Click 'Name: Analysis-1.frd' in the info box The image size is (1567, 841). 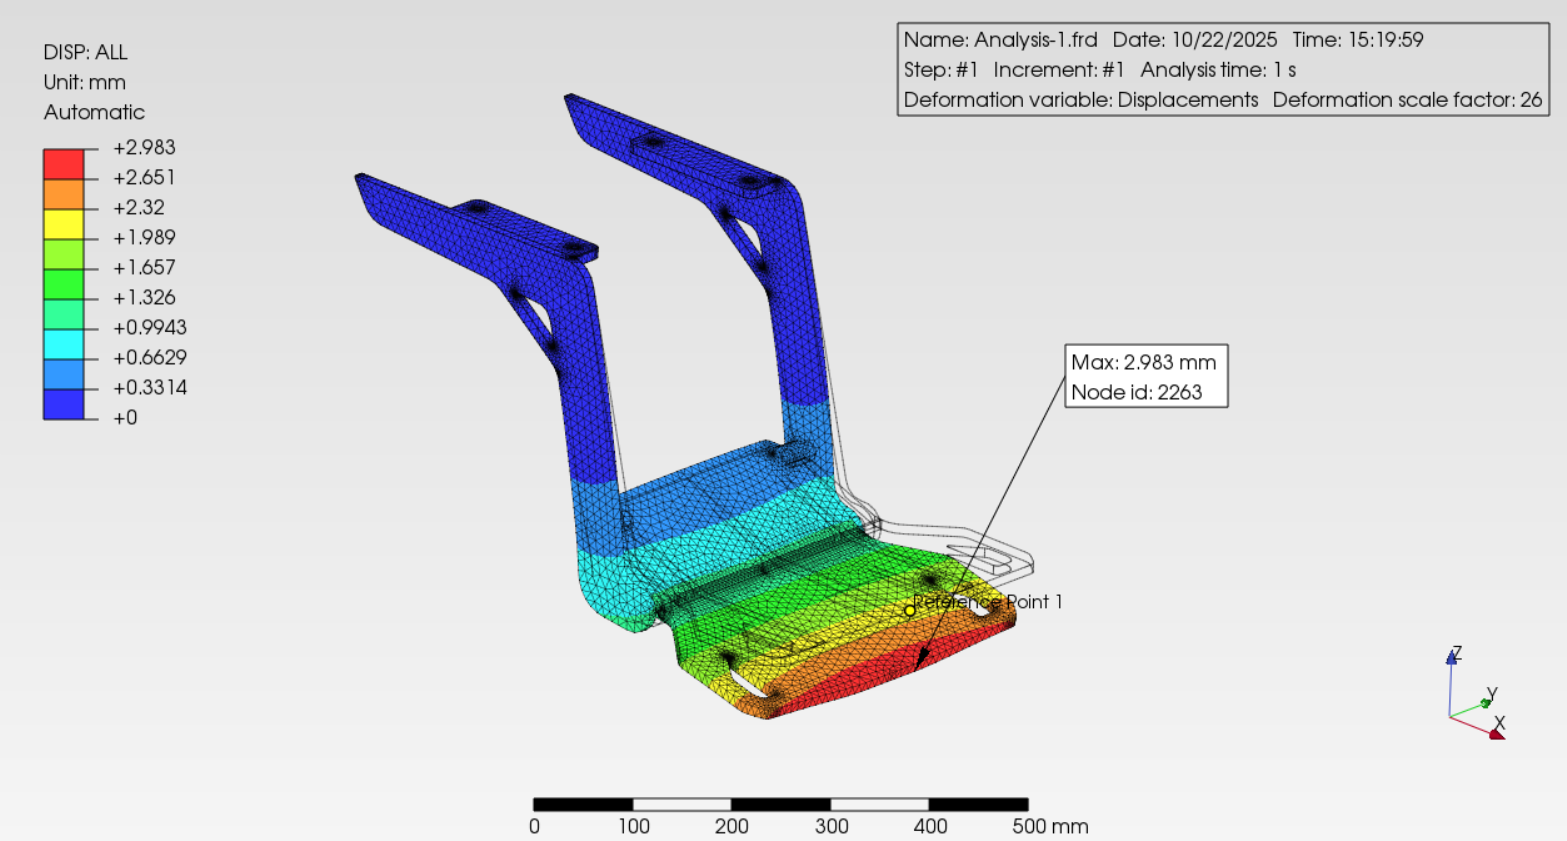click(x=1000, y=40)
